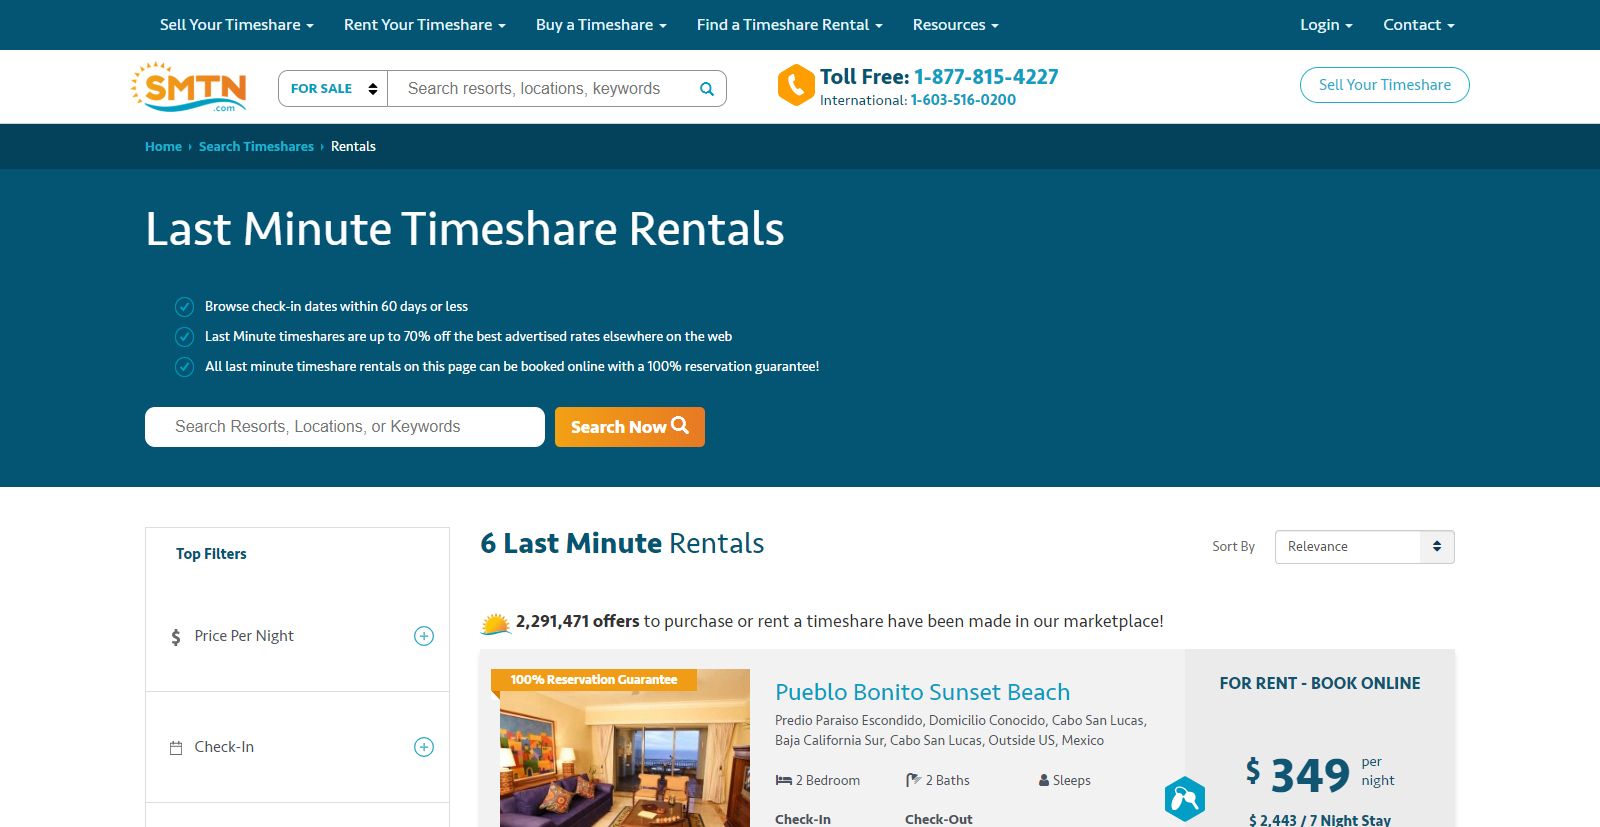
Task: Click the Sell Your Timeshare outlined button
Action: click(1384, 85)
